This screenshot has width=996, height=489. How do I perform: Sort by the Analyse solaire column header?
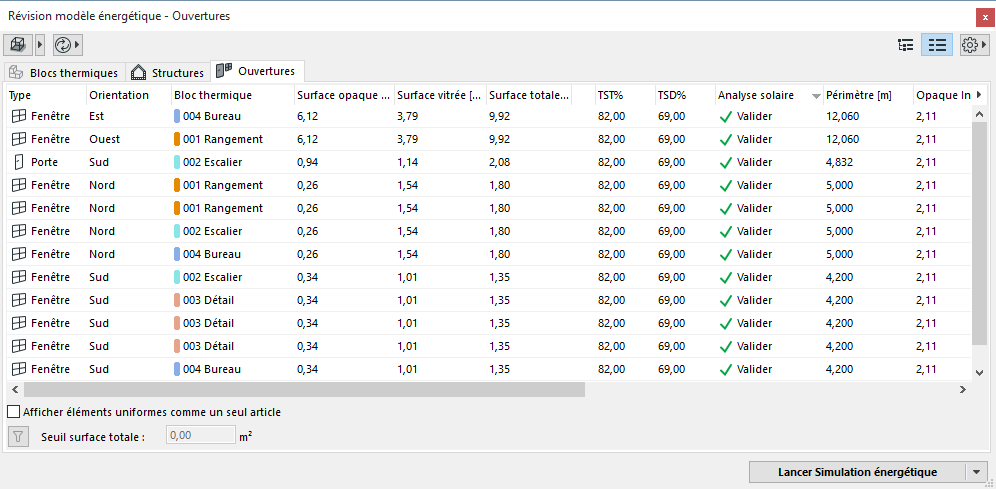(x=756, y=95)
